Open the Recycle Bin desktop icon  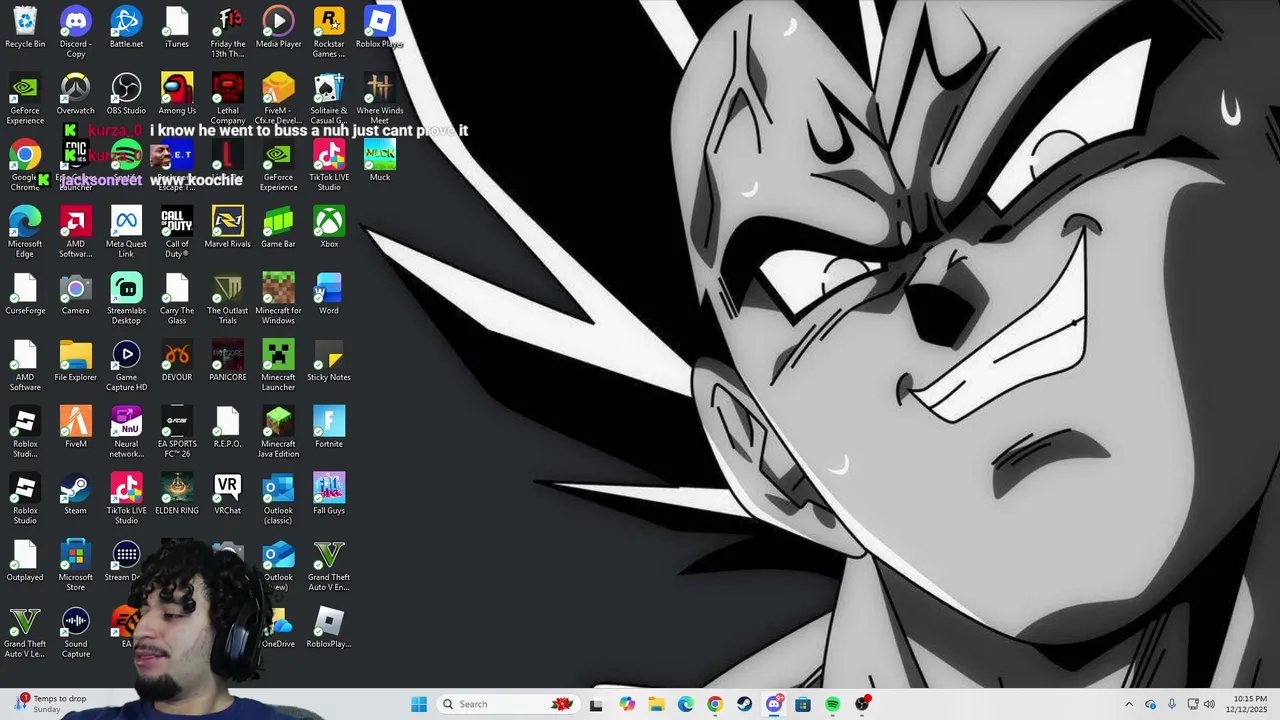pyautogui.click(x=25, y=28)
